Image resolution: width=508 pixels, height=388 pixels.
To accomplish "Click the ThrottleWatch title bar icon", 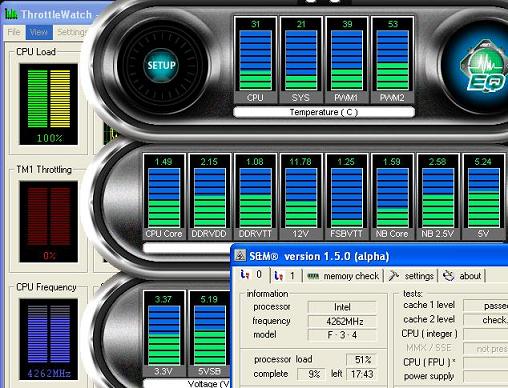I will click(11, 14).
